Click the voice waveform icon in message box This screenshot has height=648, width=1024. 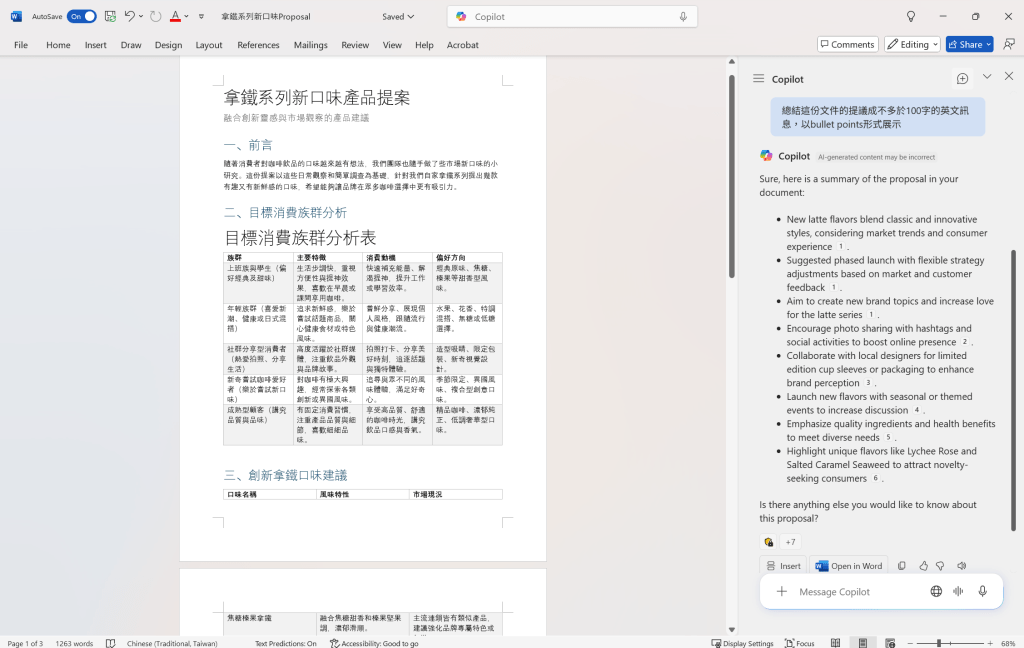(959, 592)
